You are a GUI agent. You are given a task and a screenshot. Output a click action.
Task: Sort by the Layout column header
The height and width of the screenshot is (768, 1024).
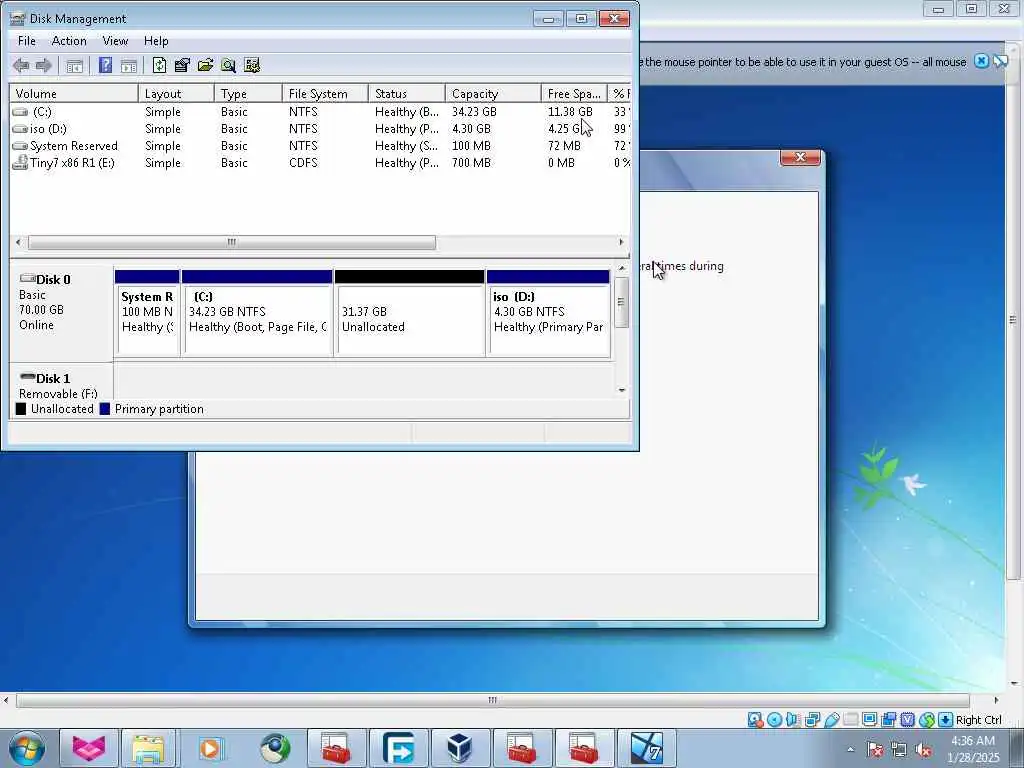tap(176, 93)
